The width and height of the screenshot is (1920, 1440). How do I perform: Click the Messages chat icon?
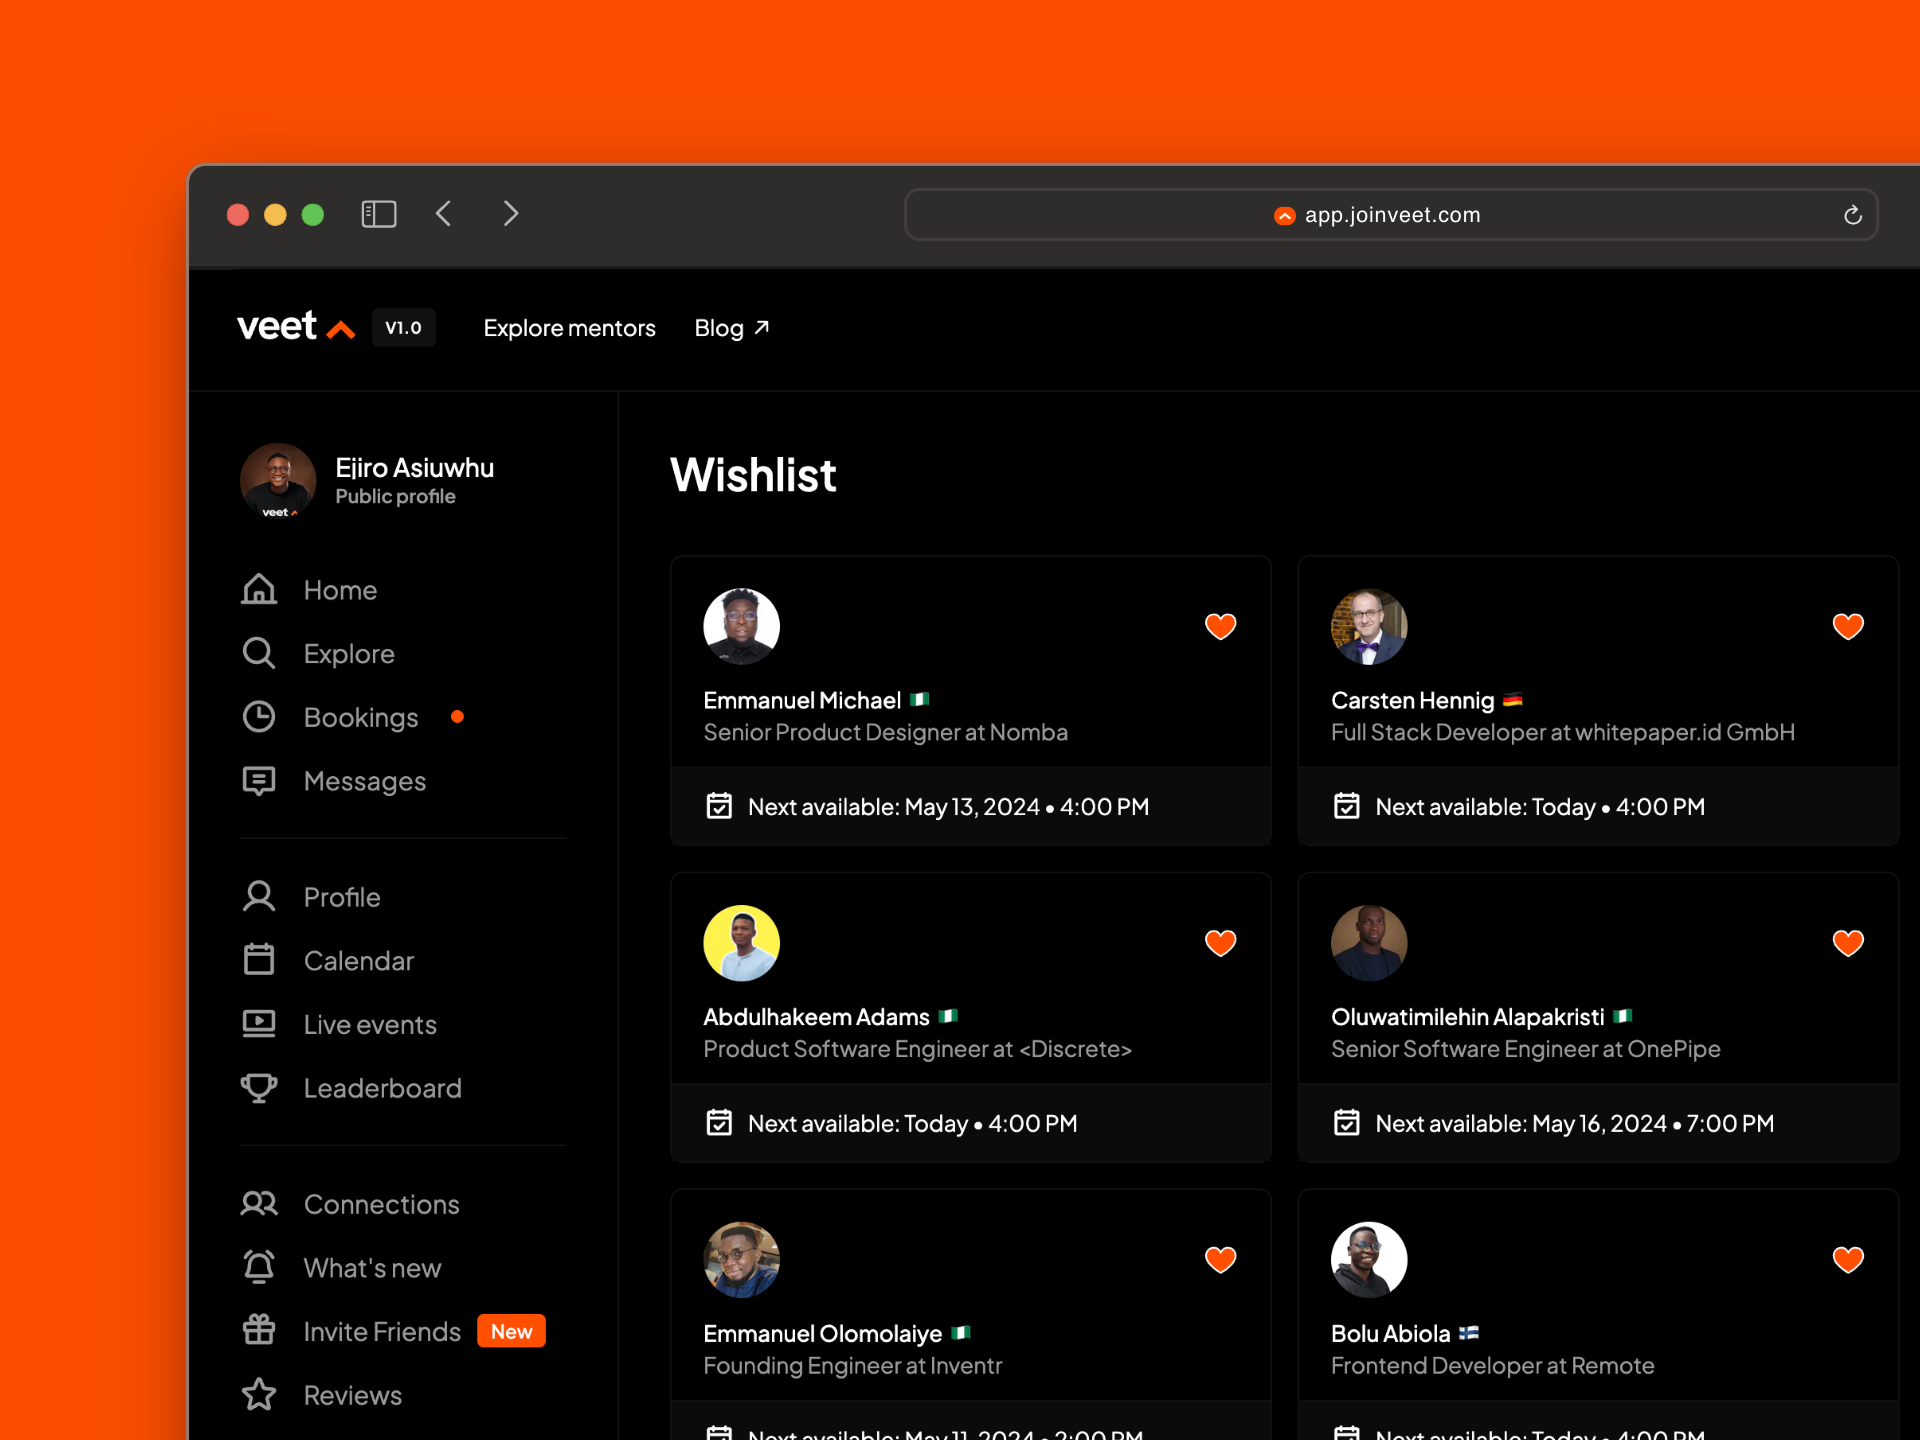(x=259, y=781)
